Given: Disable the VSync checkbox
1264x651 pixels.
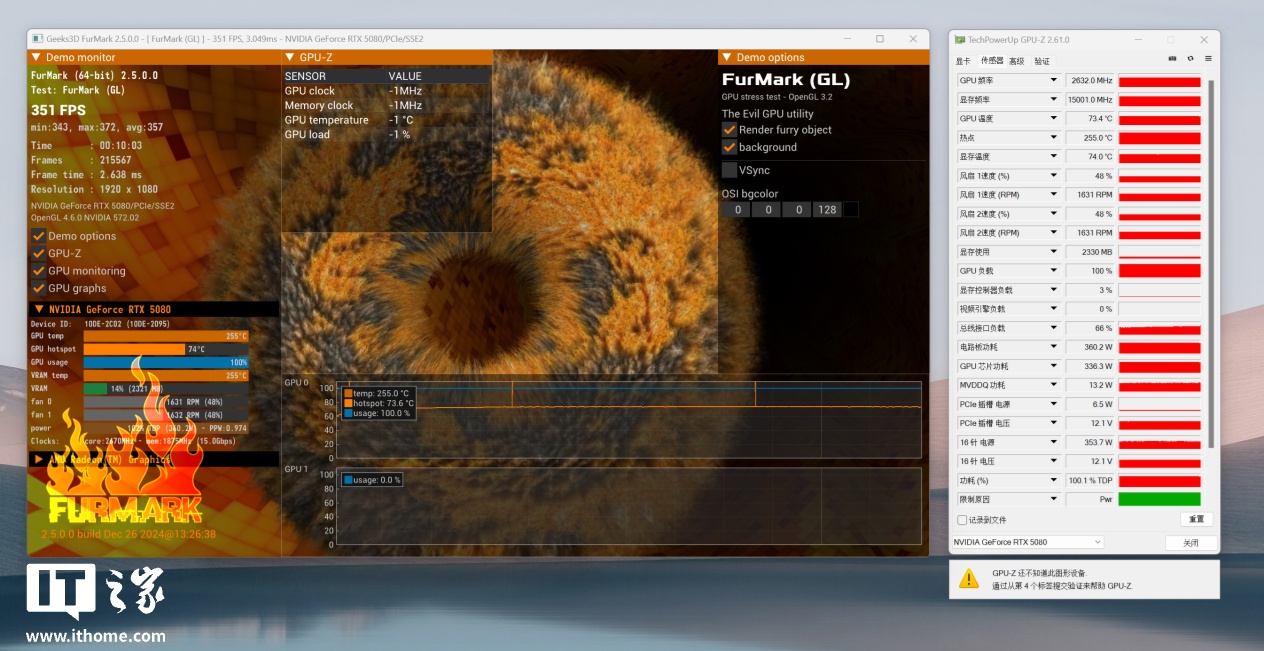Looking at the screenshot, I should pos(729,170).
